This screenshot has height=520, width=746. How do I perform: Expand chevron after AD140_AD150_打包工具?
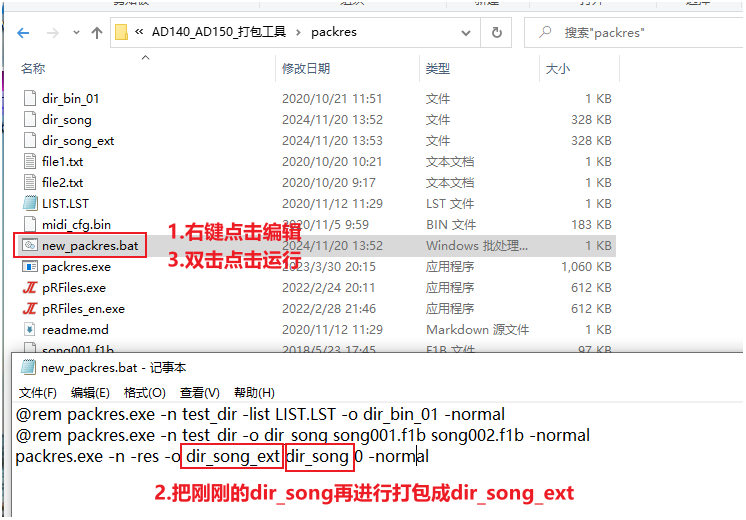[x=298, y=32]
